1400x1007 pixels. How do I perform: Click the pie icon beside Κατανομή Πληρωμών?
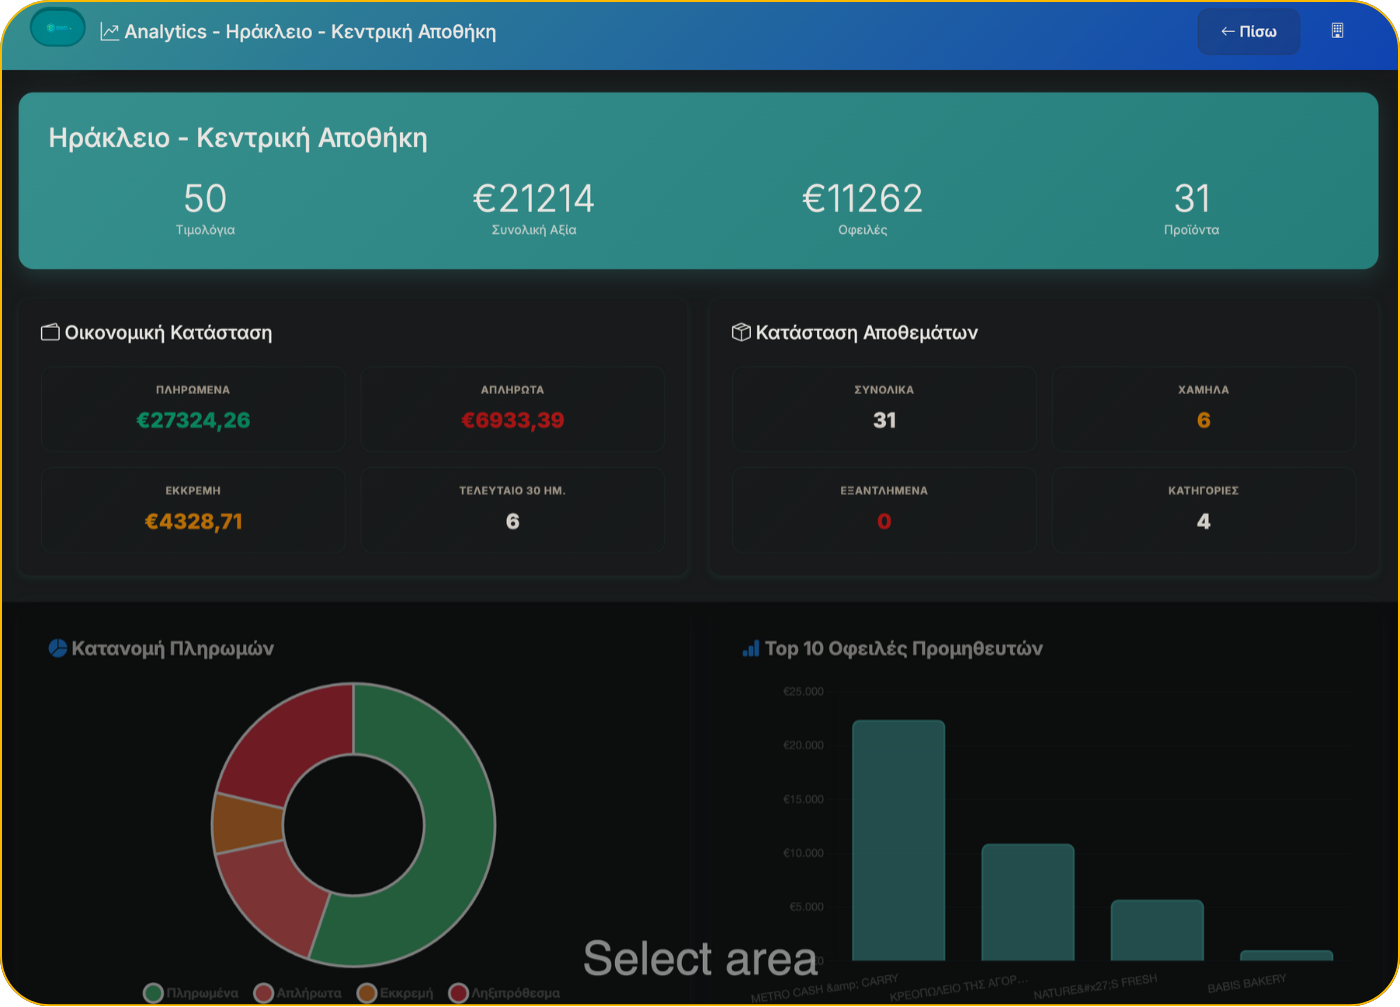[x=58, y=648]
